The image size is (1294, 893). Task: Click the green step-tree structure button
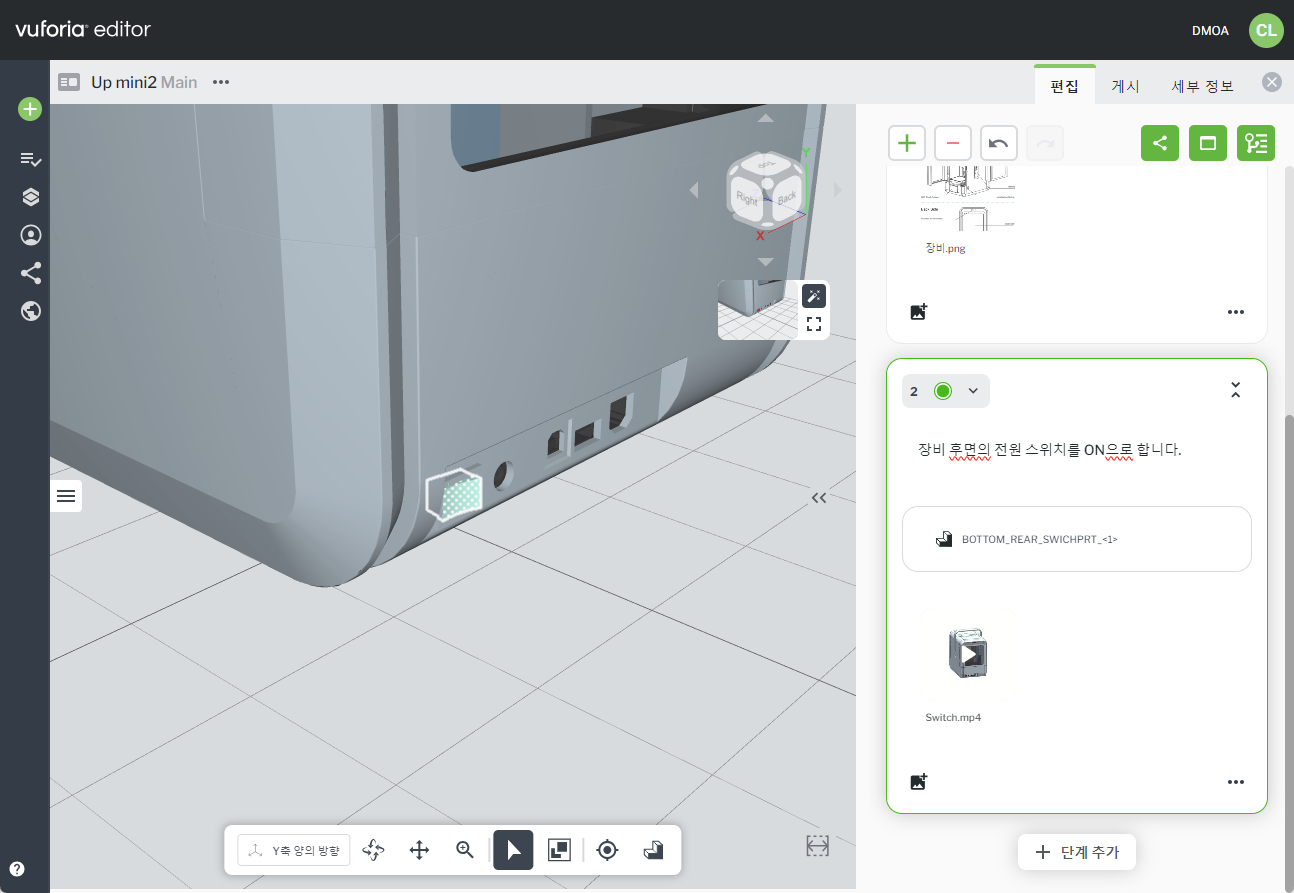pyautogui.click(x=1255, y=143)
